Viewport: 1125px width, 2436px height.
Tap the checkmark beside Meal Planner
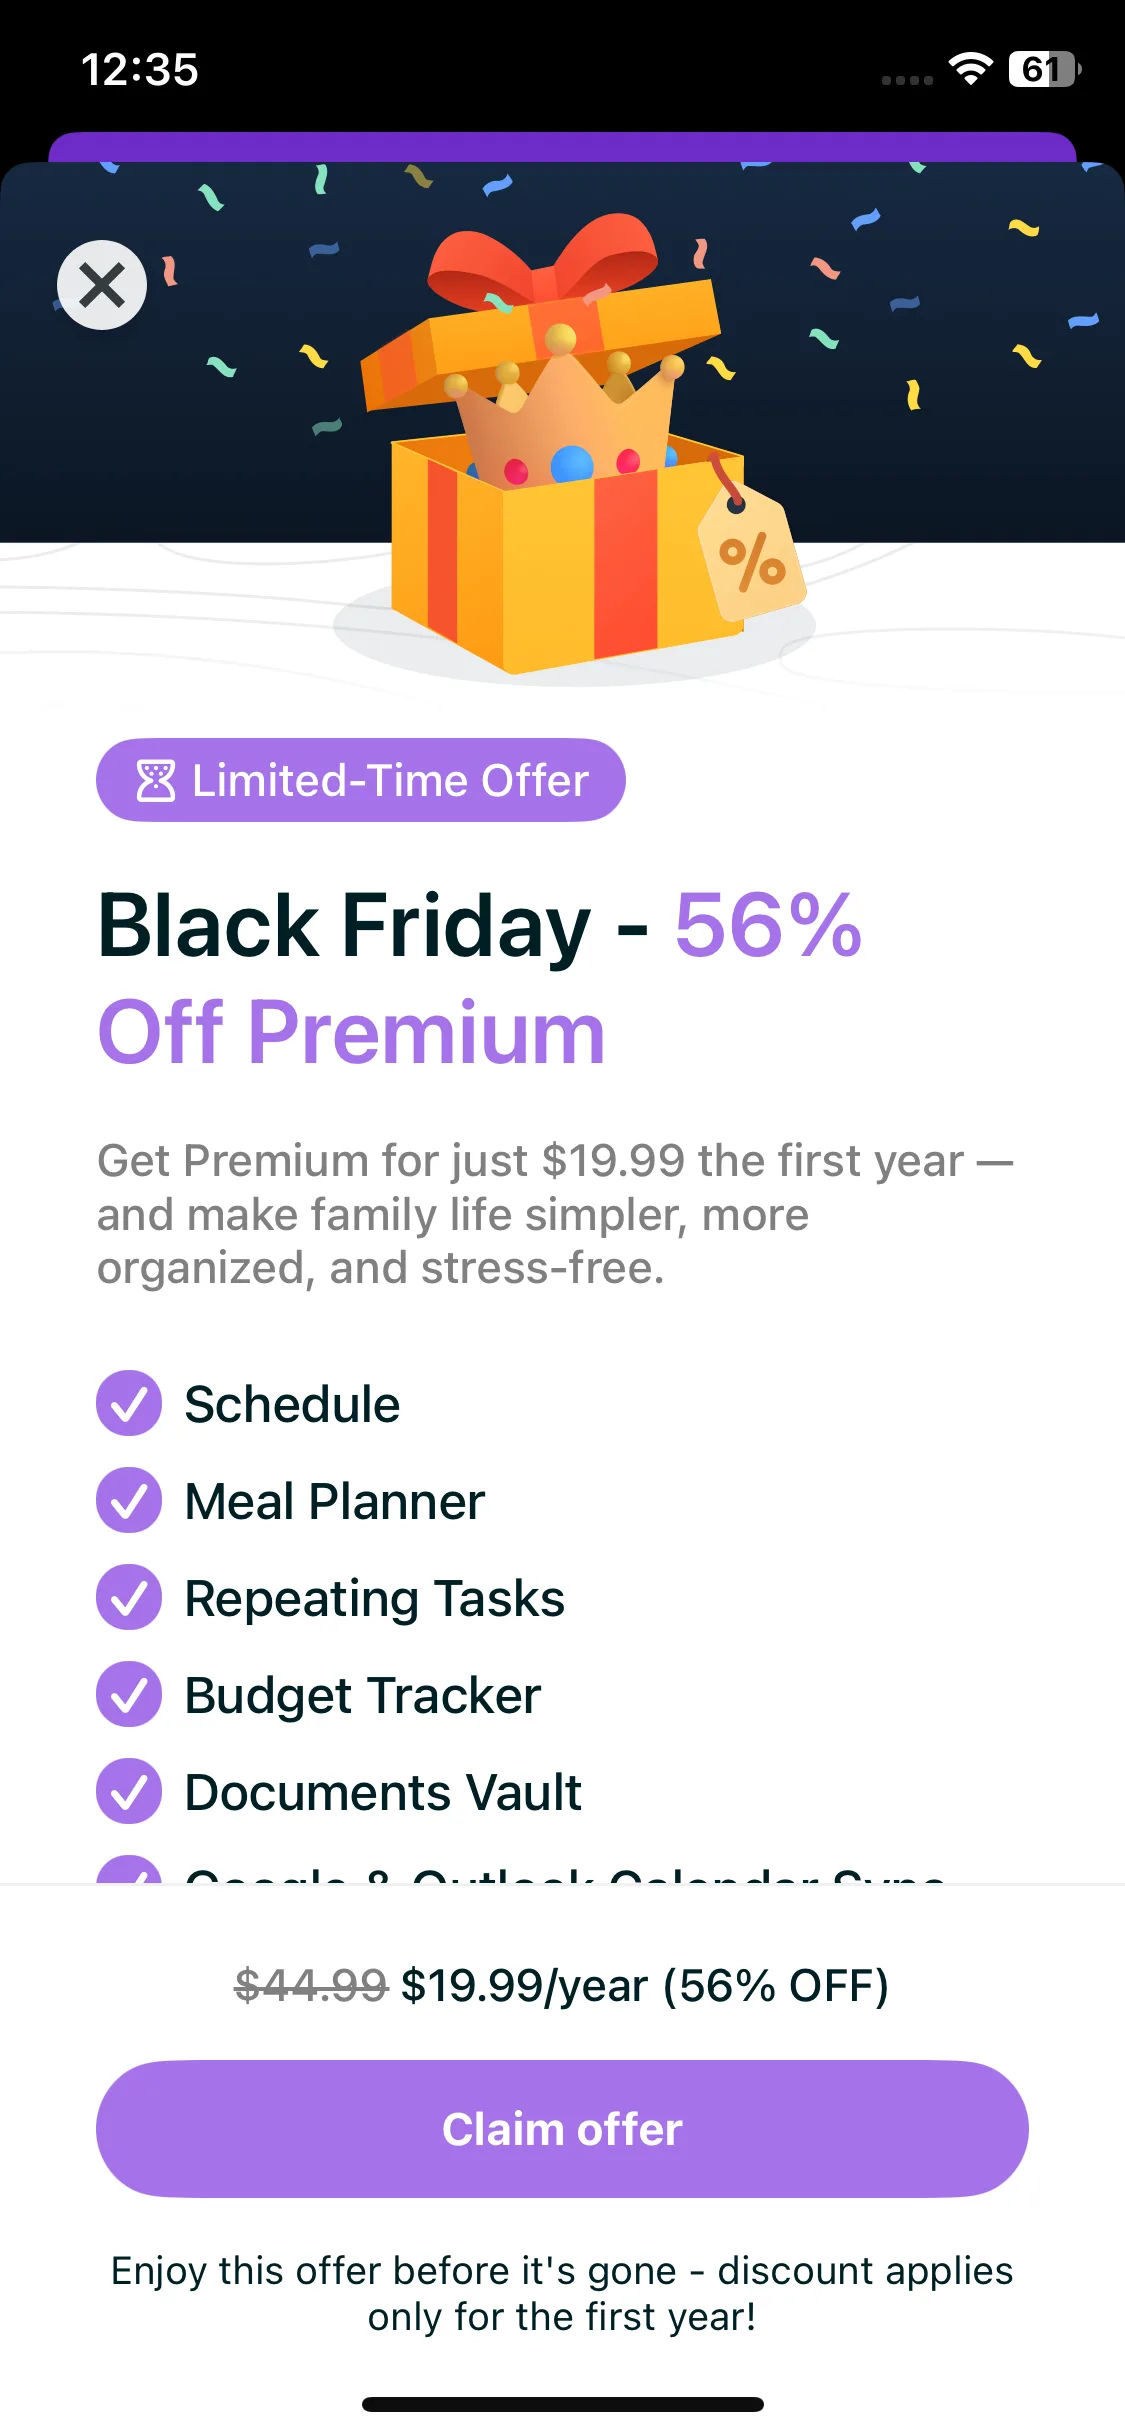click(x=129, y=1500)
